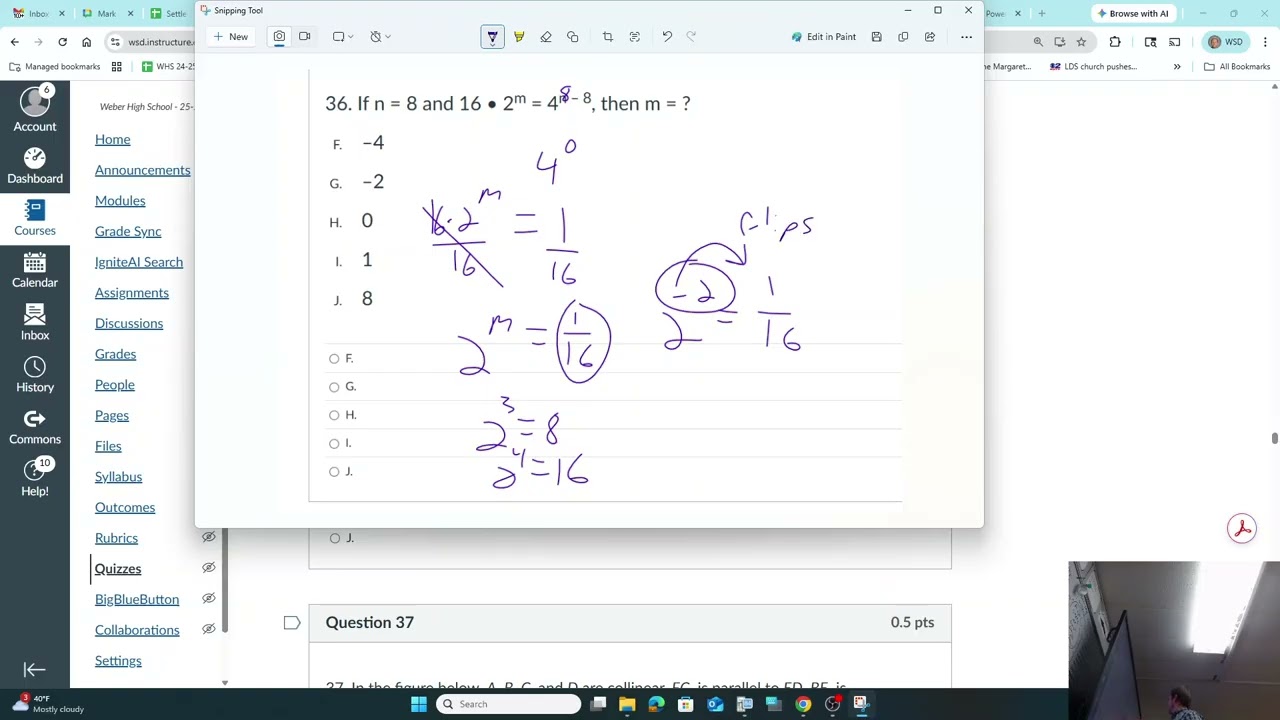Save the snip with the Save icon
Viewport: 1280px width, 720px height.
[876, 37]
